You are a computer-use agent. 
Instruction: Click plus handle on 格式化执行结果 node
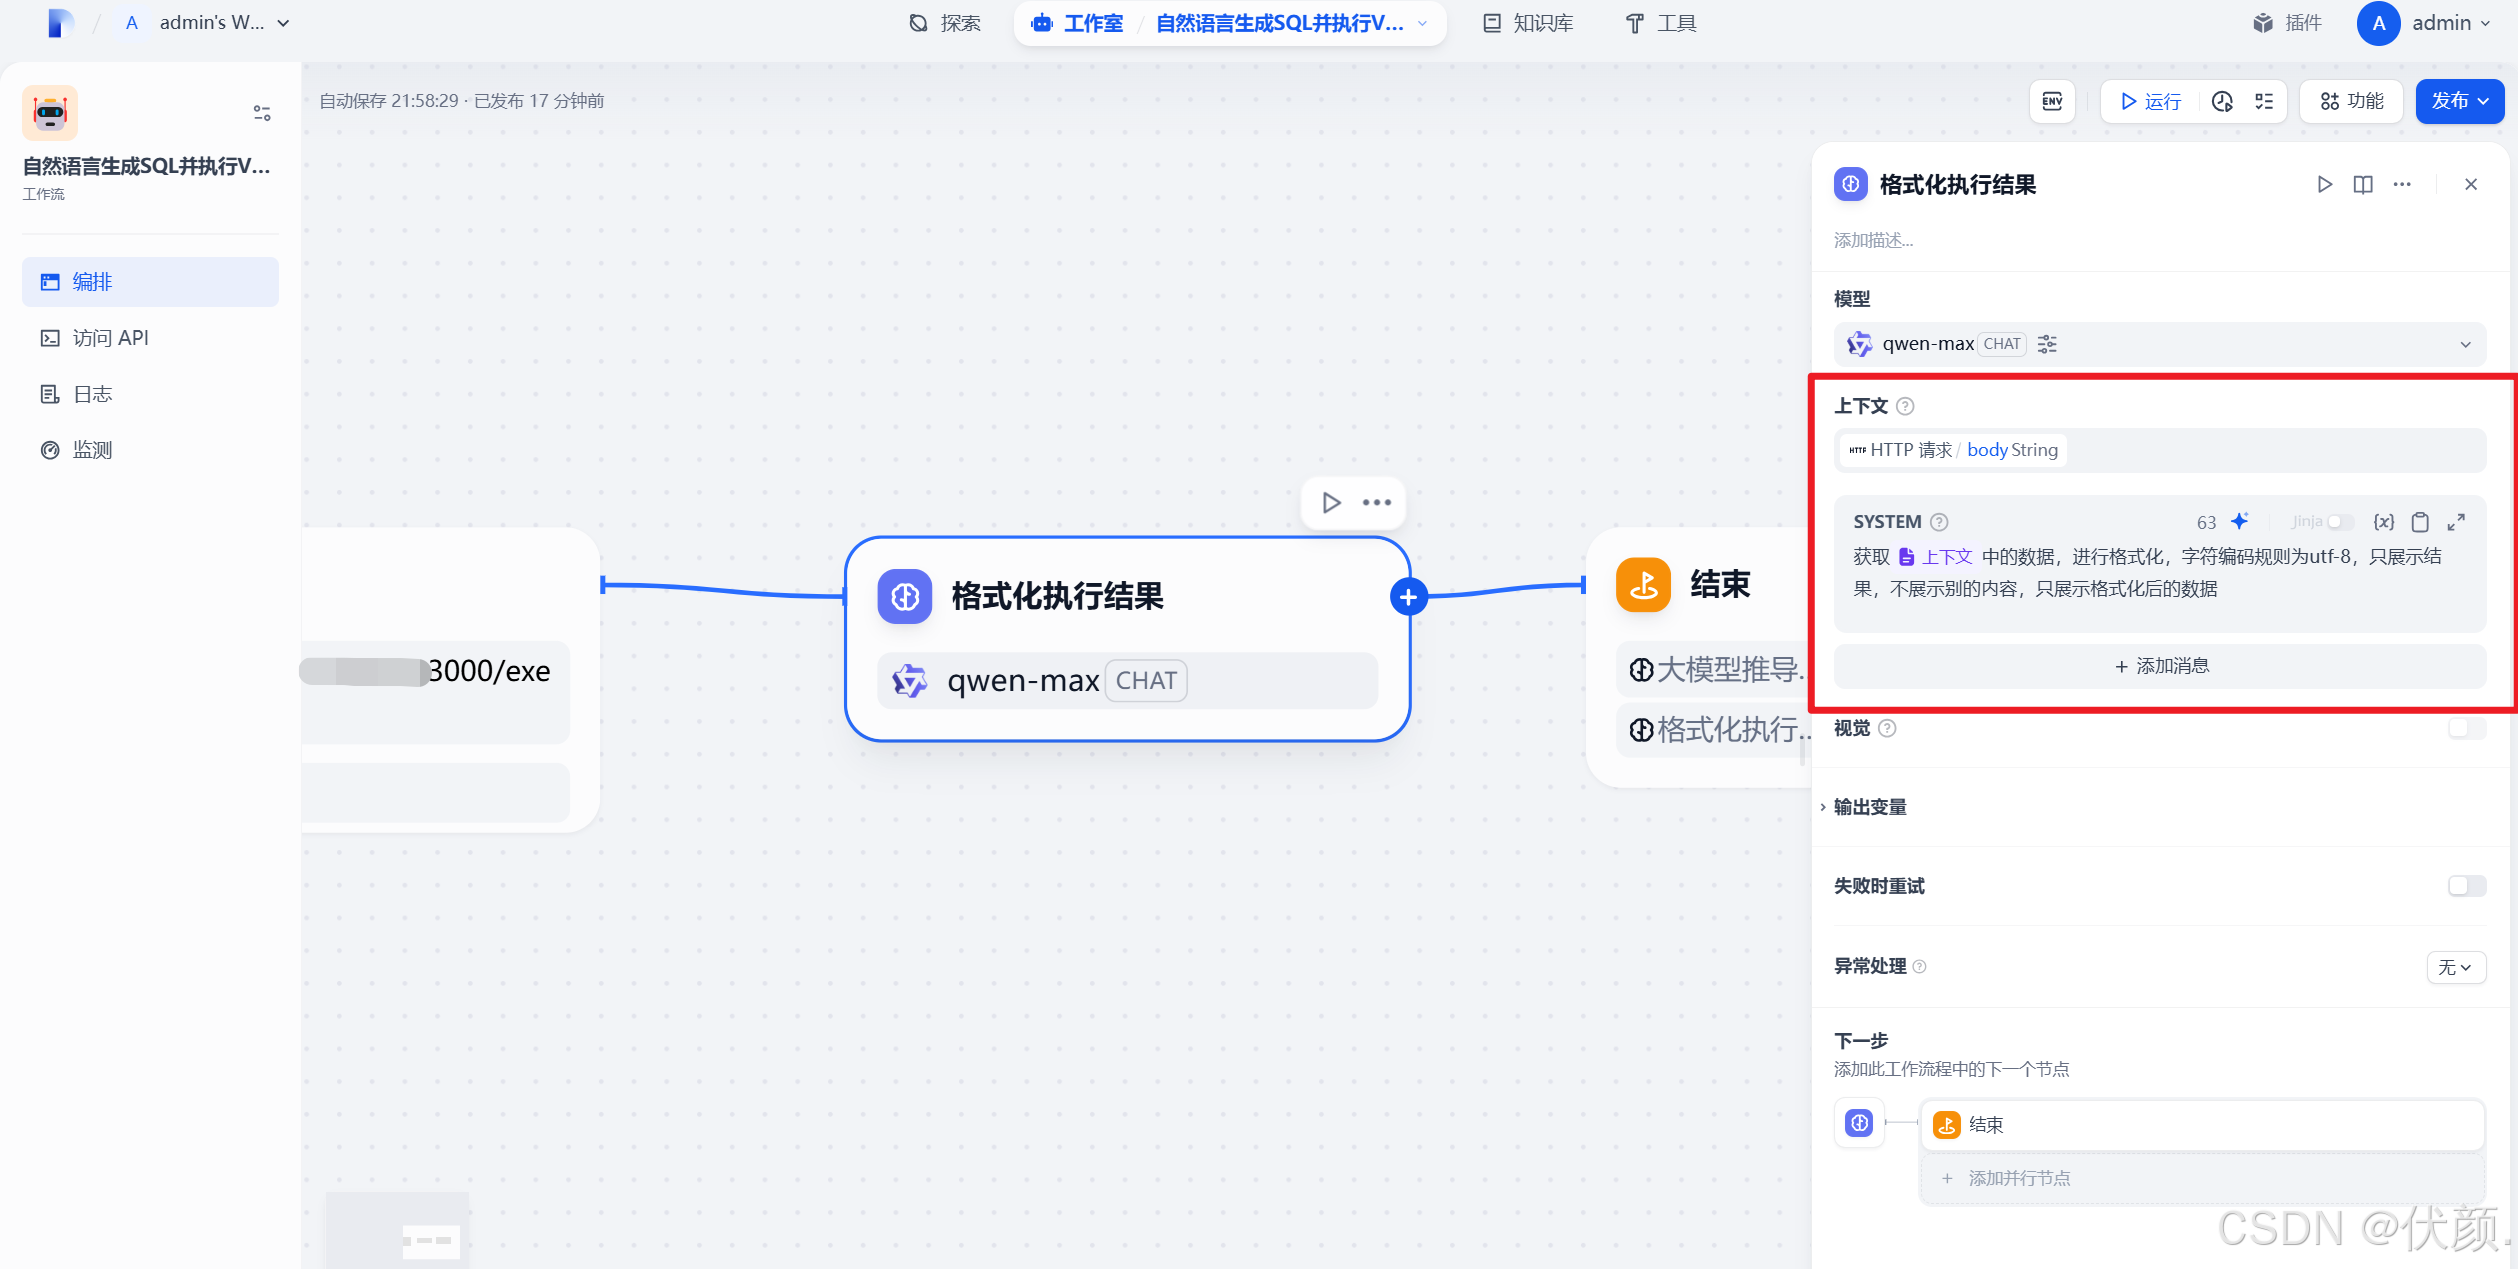[x=1408, y=597]
